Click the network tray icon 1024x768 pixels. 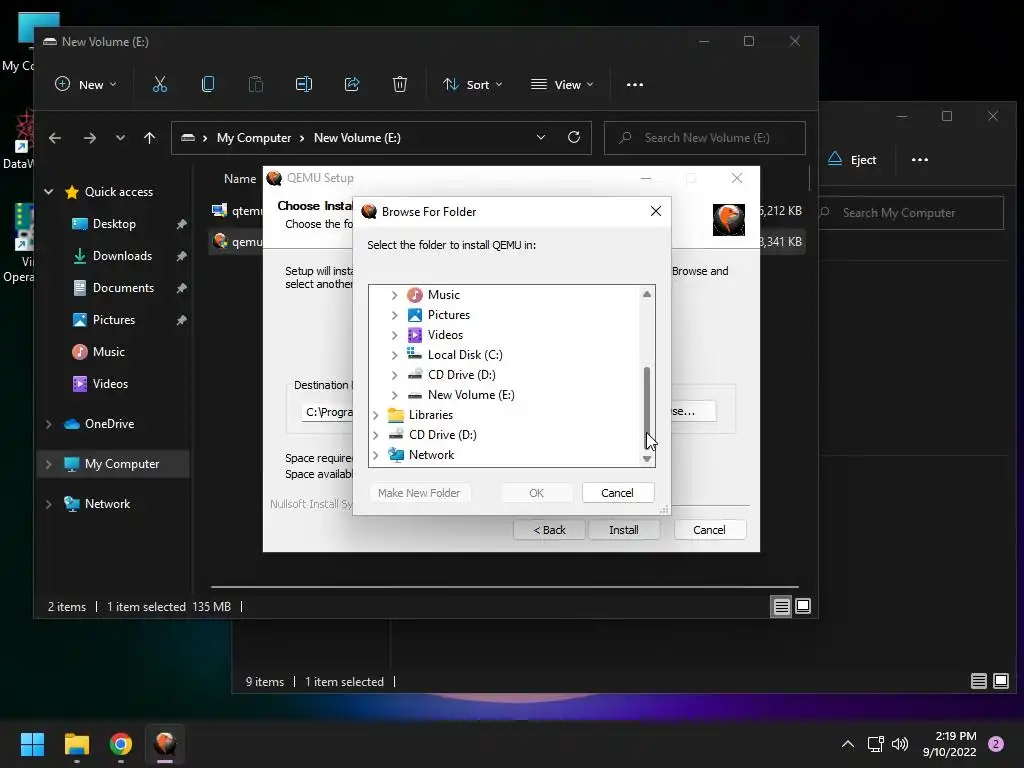coord(875,744)
